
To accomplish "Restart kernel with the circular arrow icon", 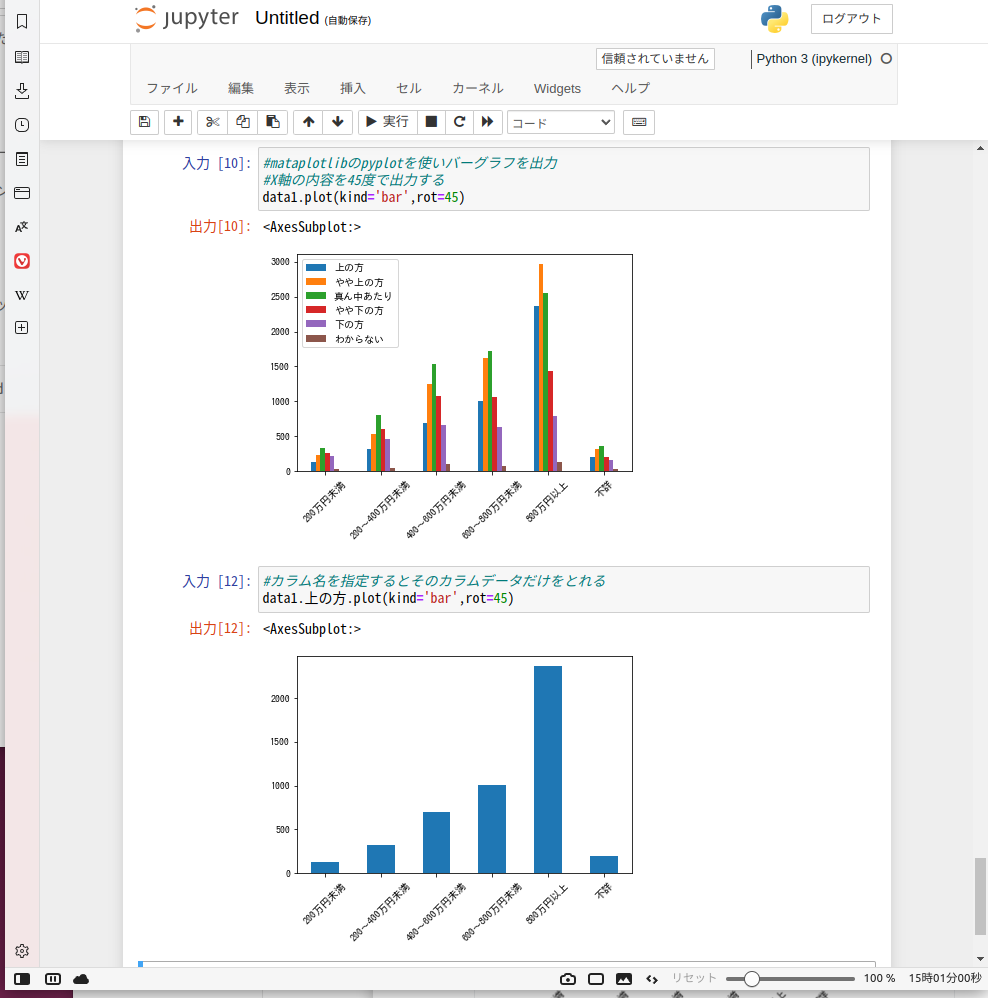I will point(459,122).
